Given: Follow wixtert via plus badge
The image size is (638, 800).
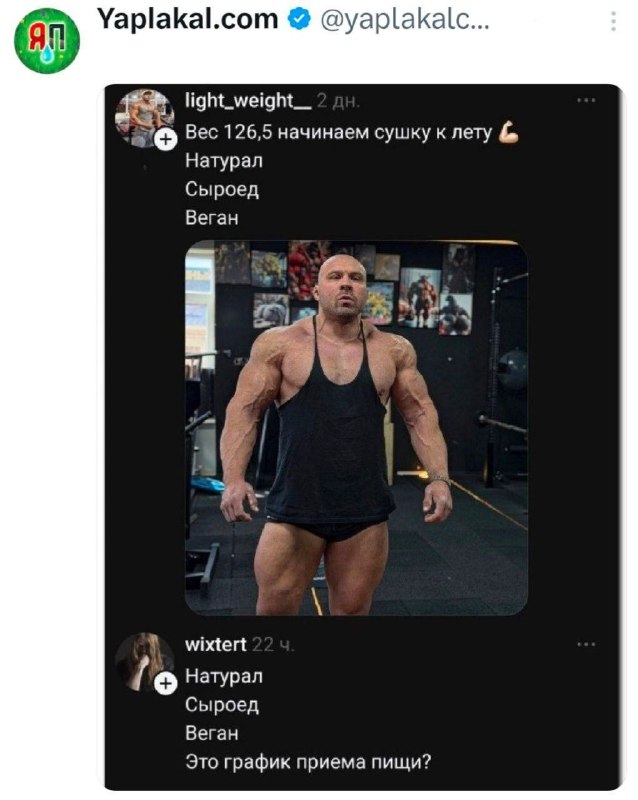Looking at the screenshot, I should pyautogui.click(x=166, y=683).
